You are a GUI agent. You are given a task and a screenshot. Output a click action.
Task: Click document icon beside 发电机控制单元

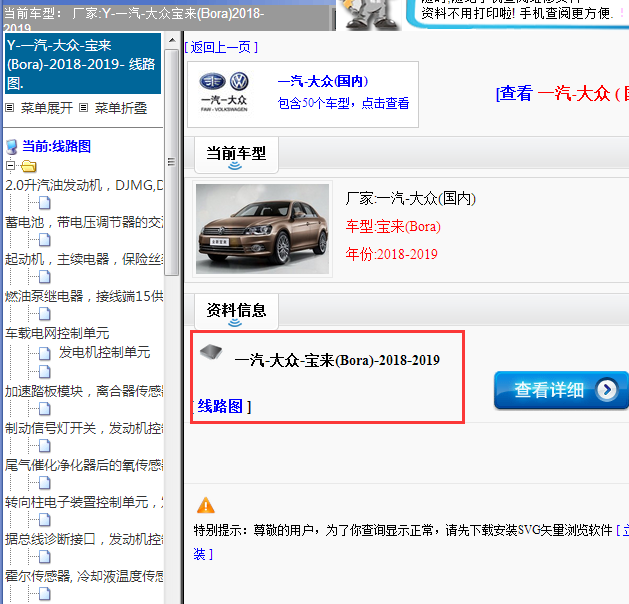point(45,353)
